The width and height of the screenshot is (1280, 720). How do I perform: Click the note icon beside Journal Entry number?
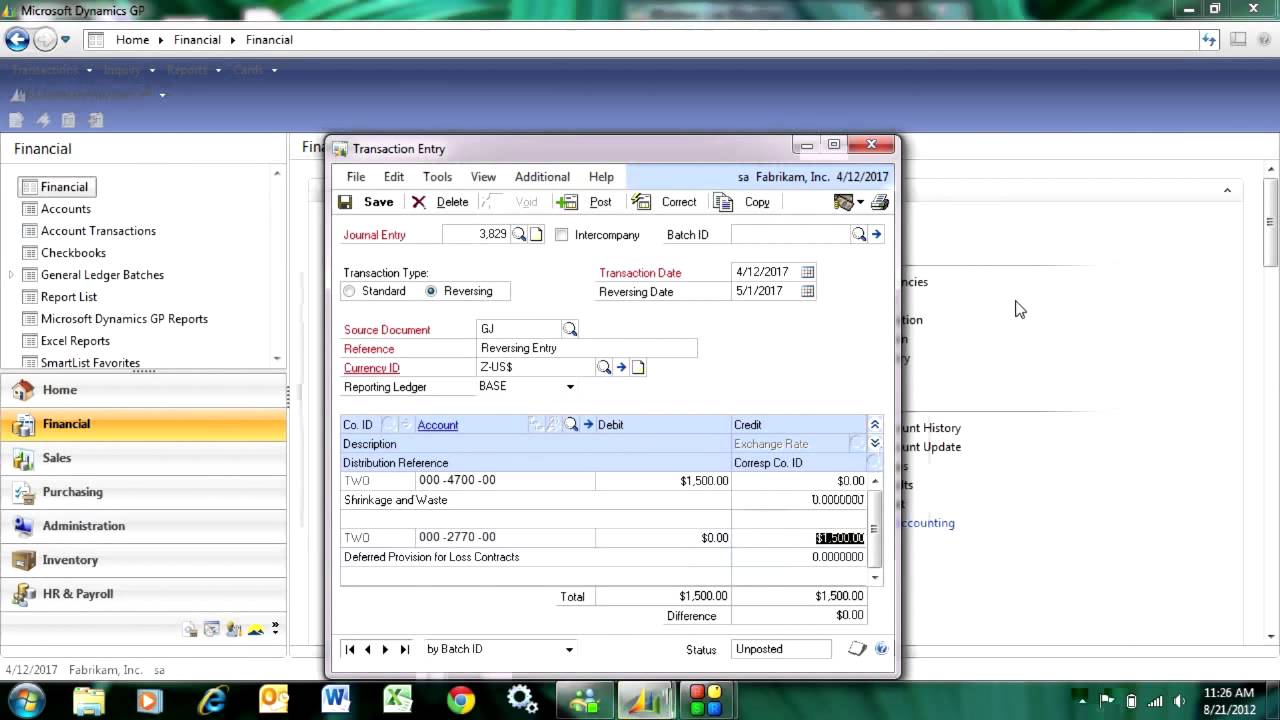click(536, 234)
